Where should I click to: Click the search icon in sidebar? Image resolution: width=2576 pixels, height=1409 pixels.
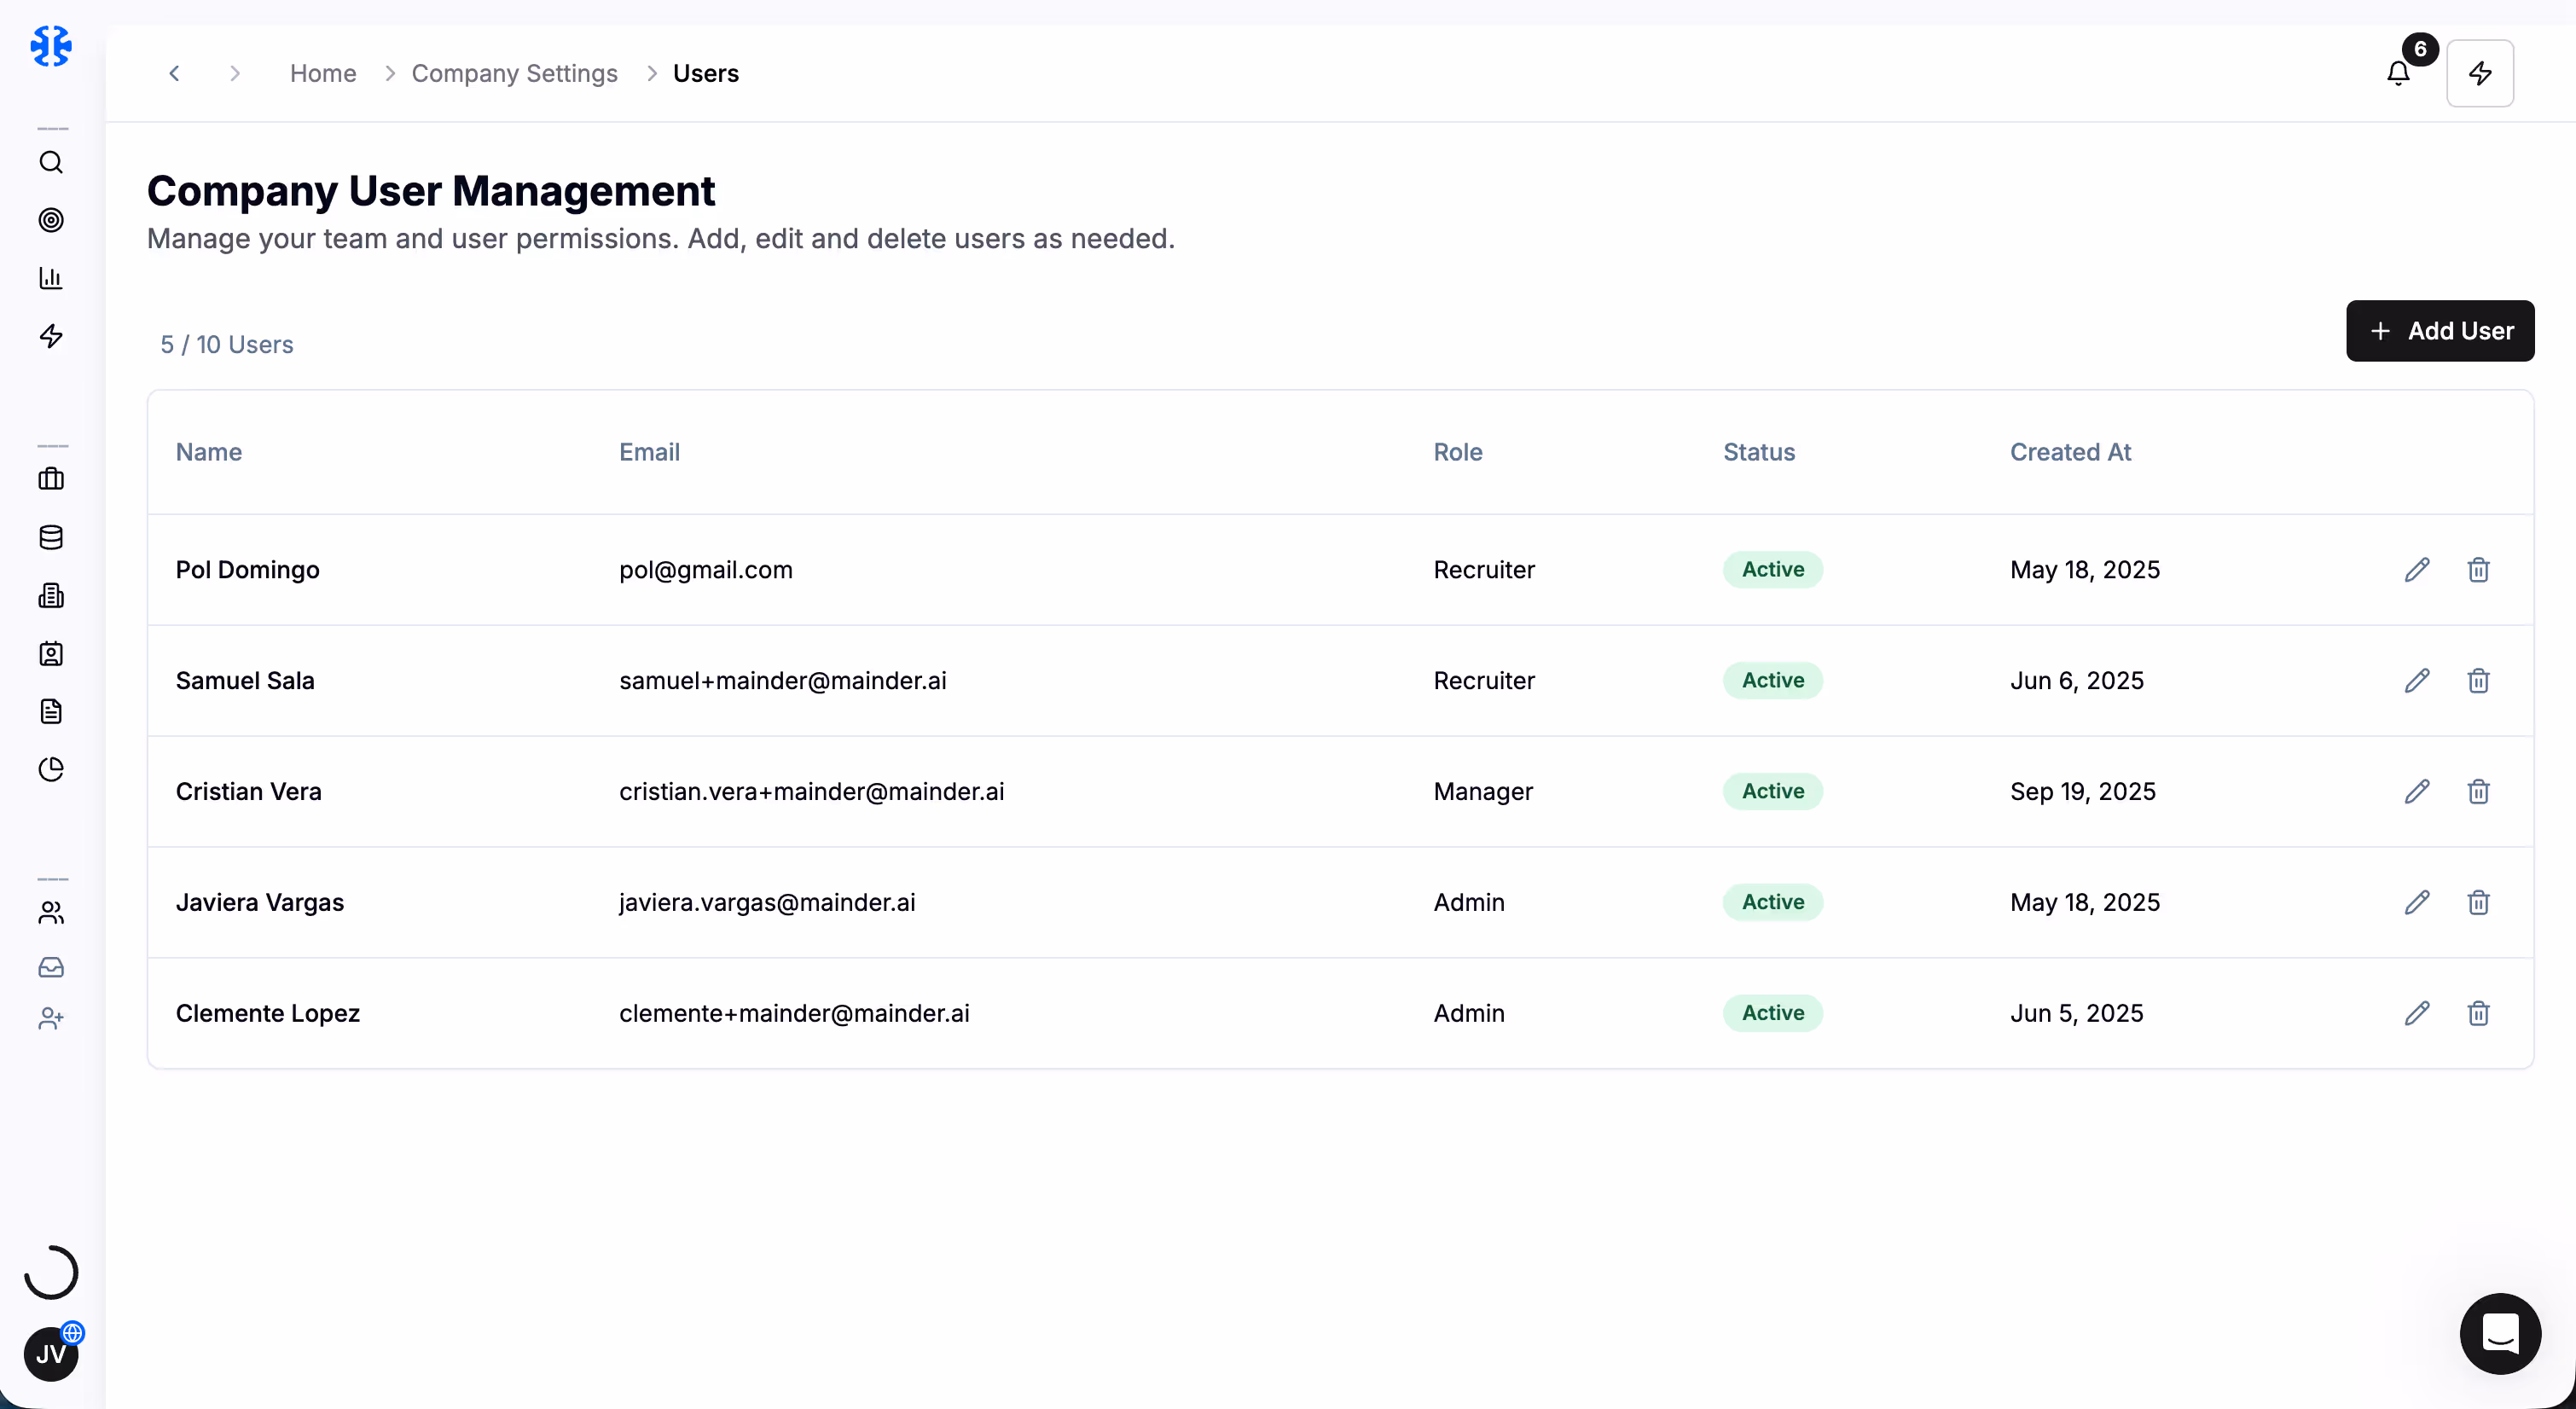tap(51, 162)
